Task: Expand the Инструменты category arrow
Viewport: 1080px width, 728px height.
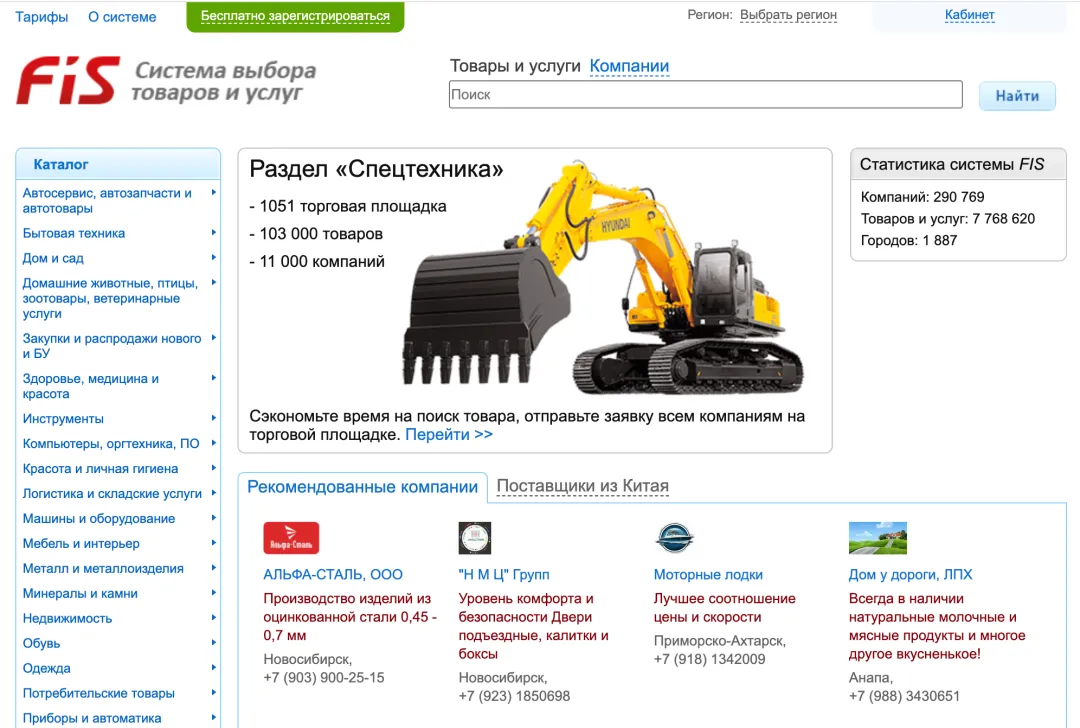Action: pyautogui.click(x=214, y=418)
